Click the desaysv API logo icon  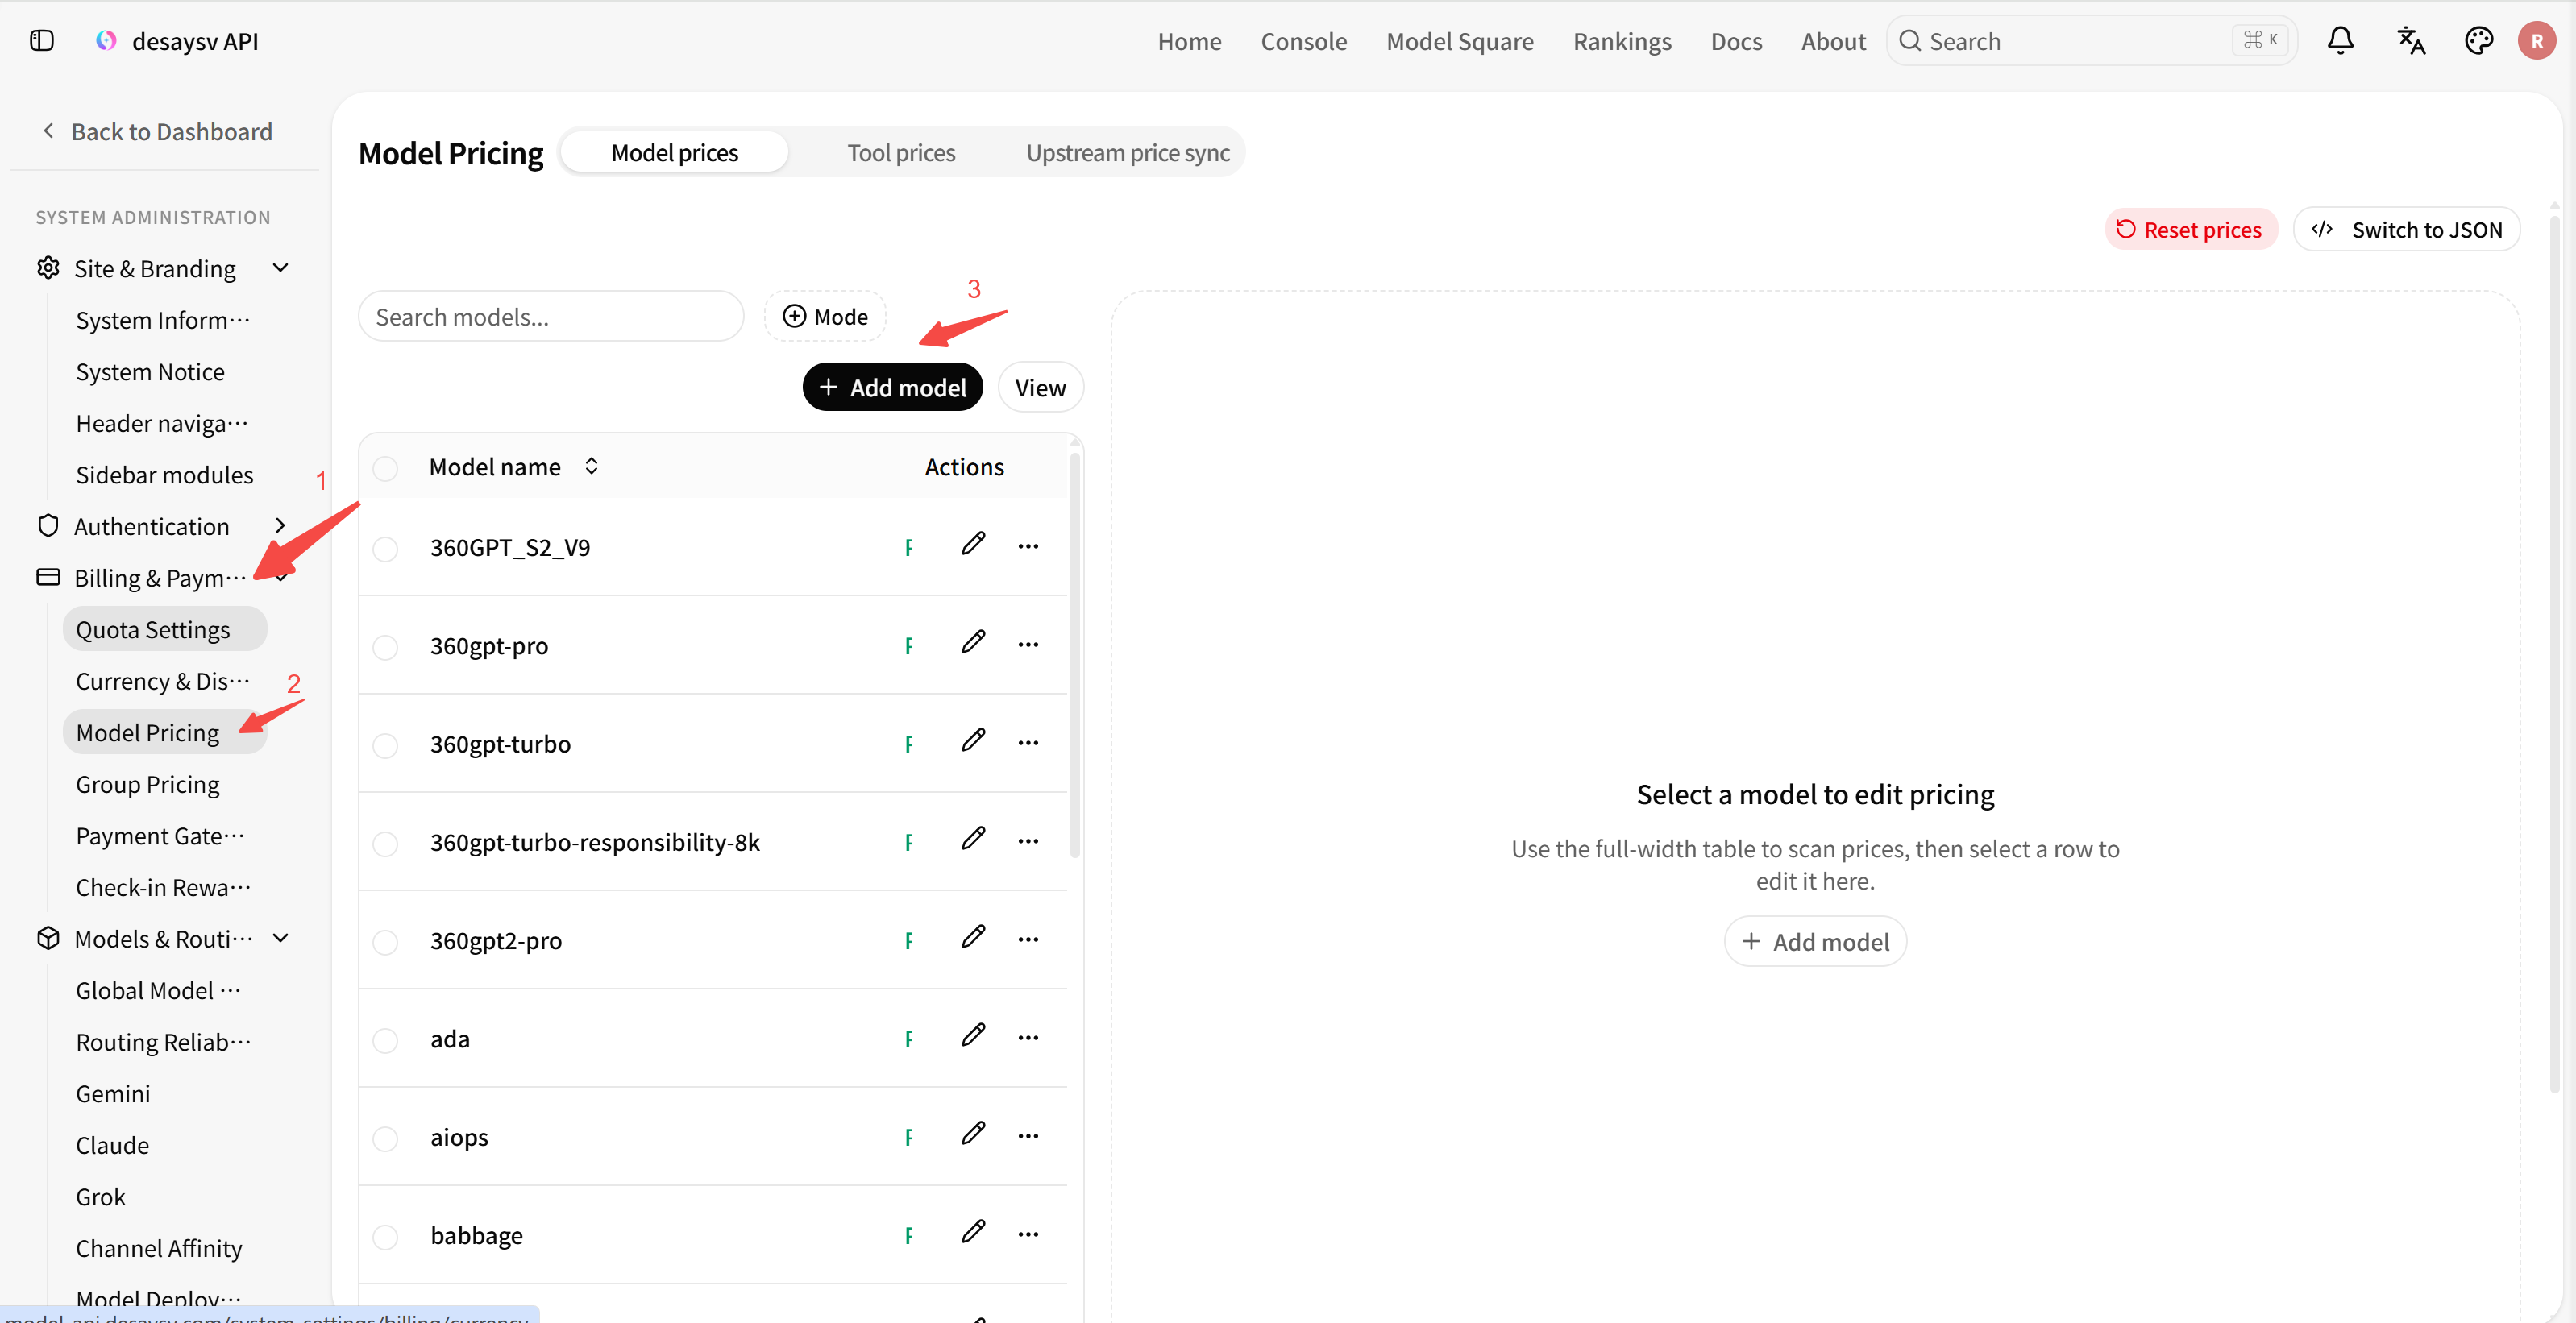[106, 41]
